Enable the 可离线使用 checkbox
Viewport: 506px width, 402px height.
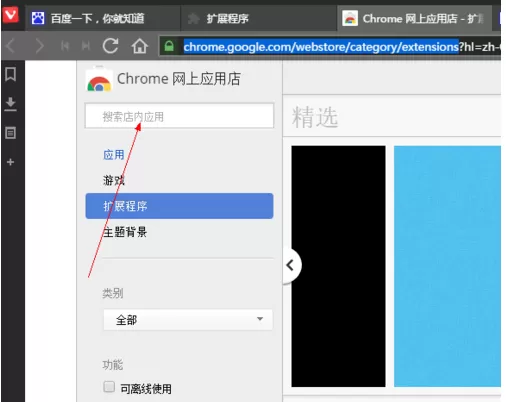[x=109, y=387]
